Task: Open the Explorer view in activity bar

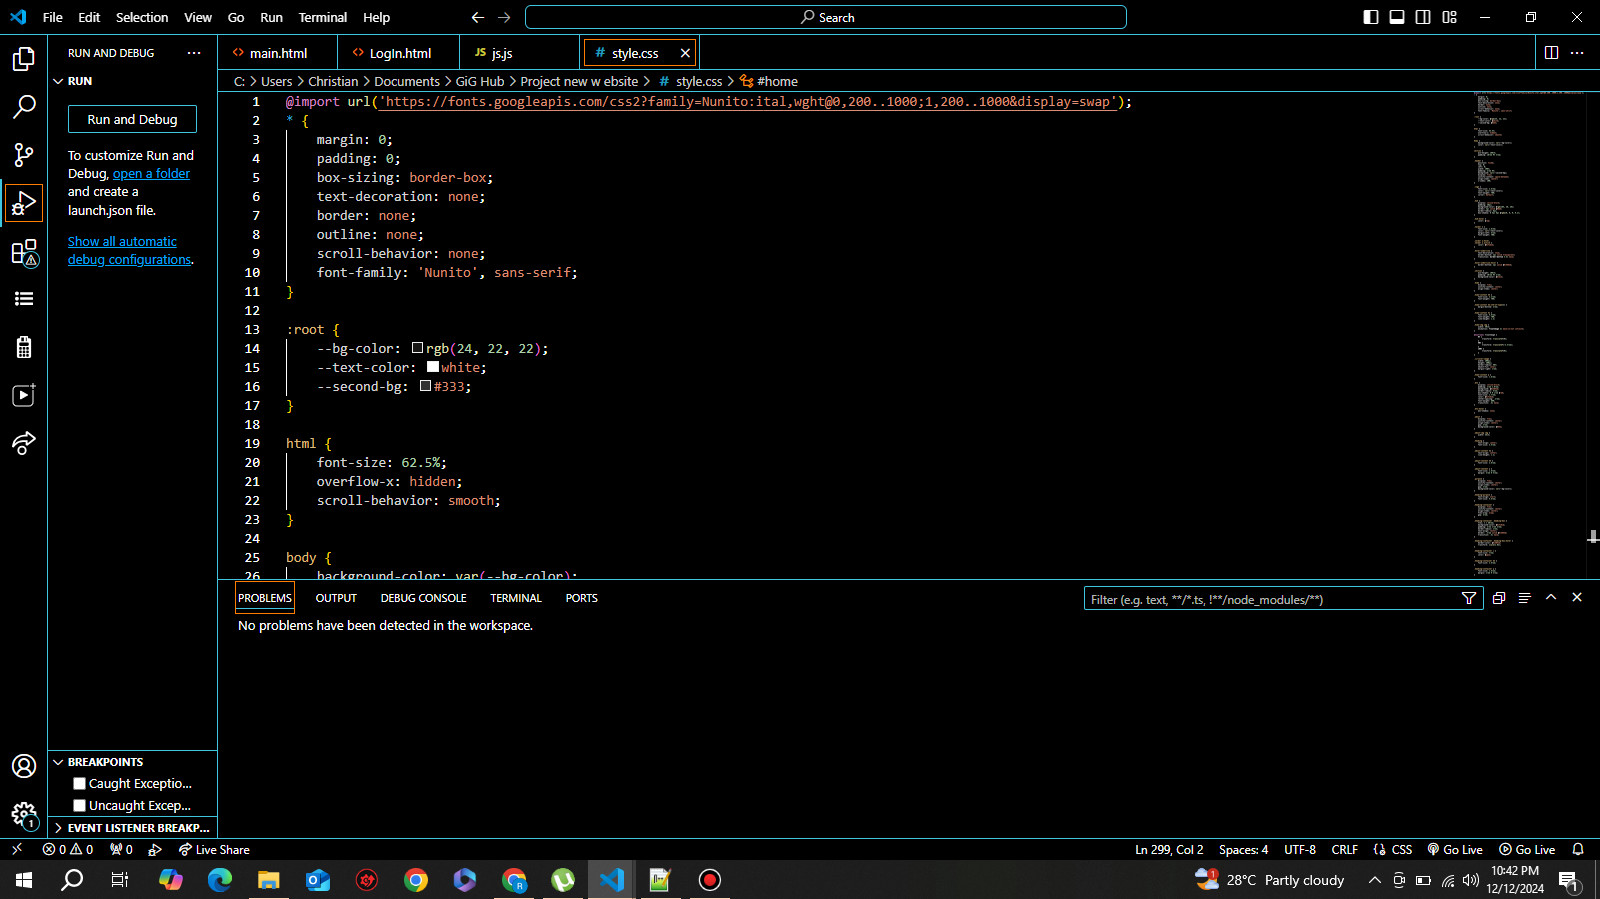Action: pyautogui.click(x=24, y=60)
